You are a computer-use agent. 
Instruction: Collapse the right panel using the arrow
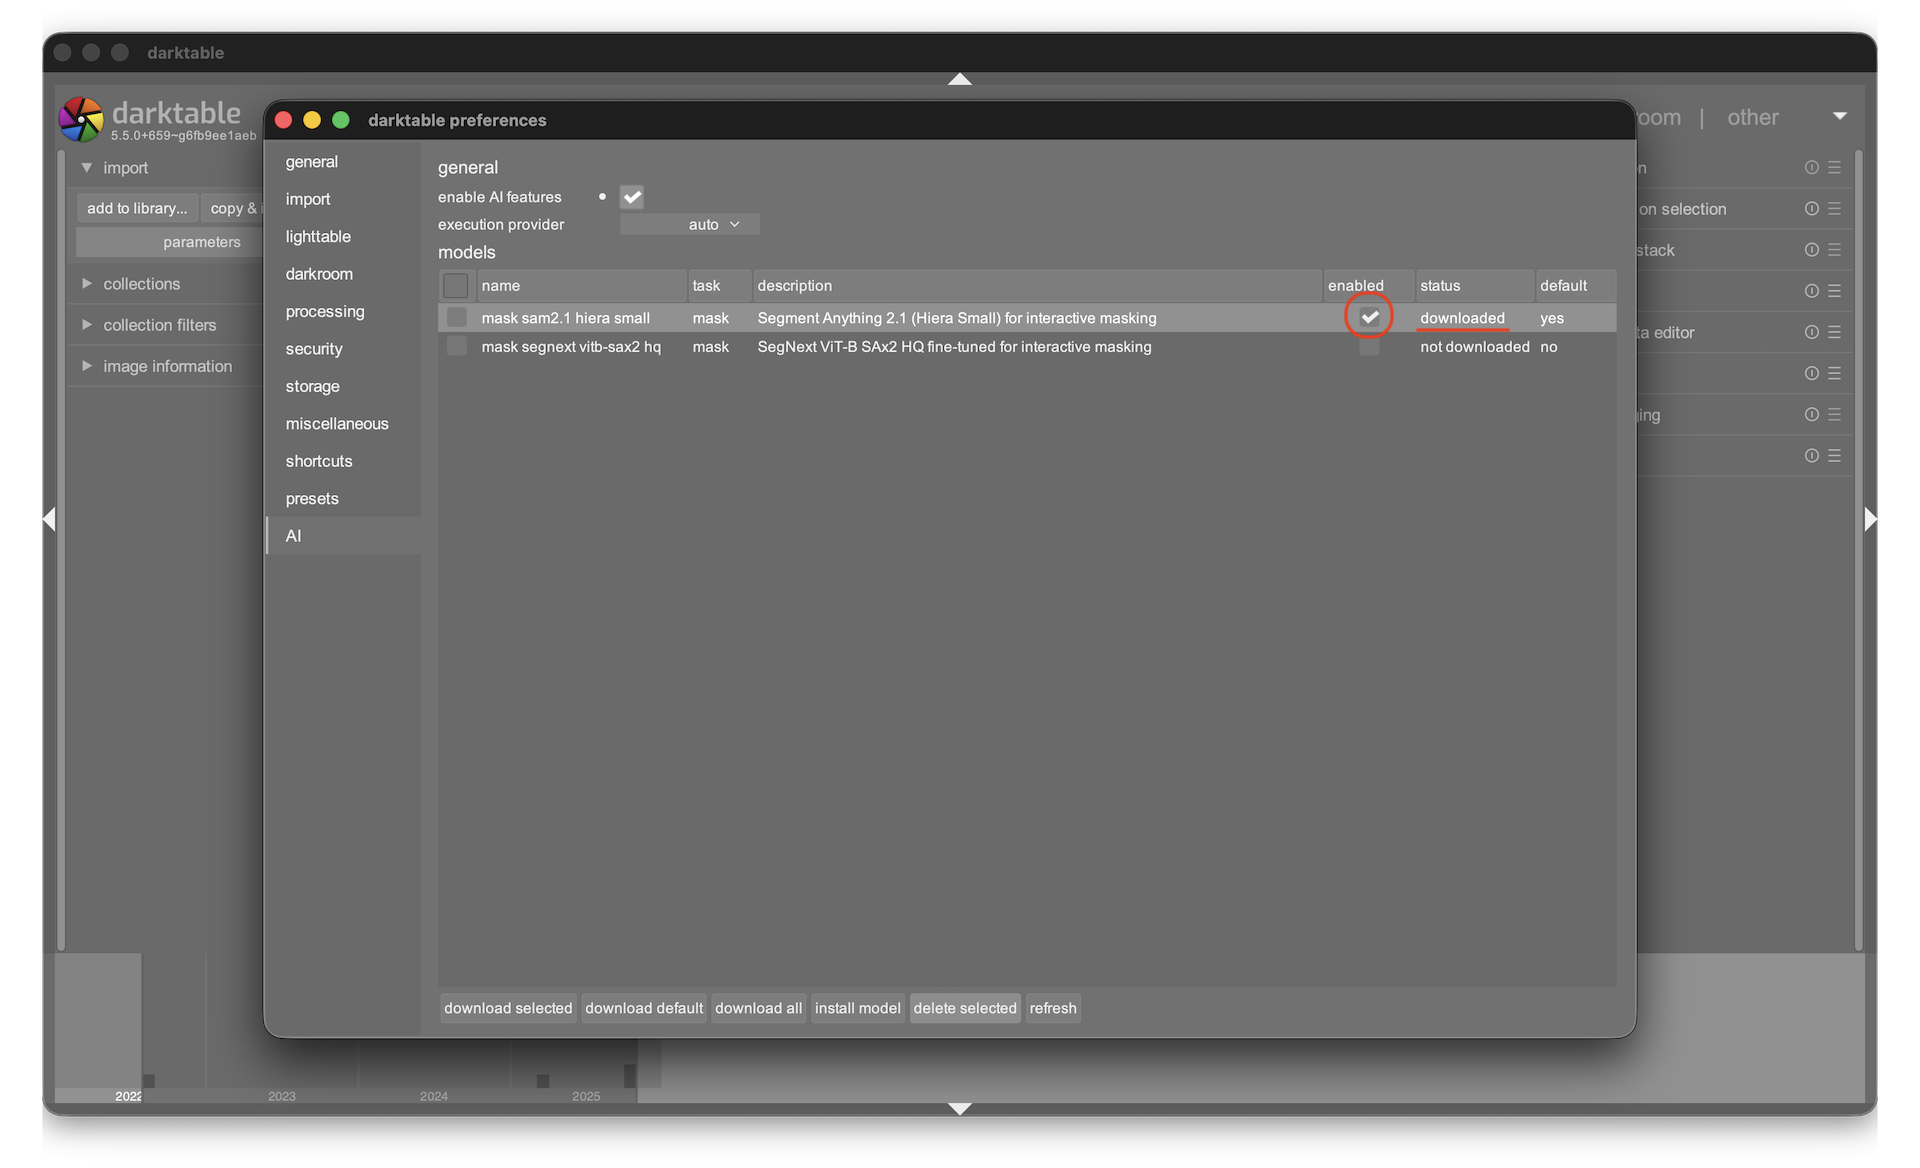point(1870,519)
